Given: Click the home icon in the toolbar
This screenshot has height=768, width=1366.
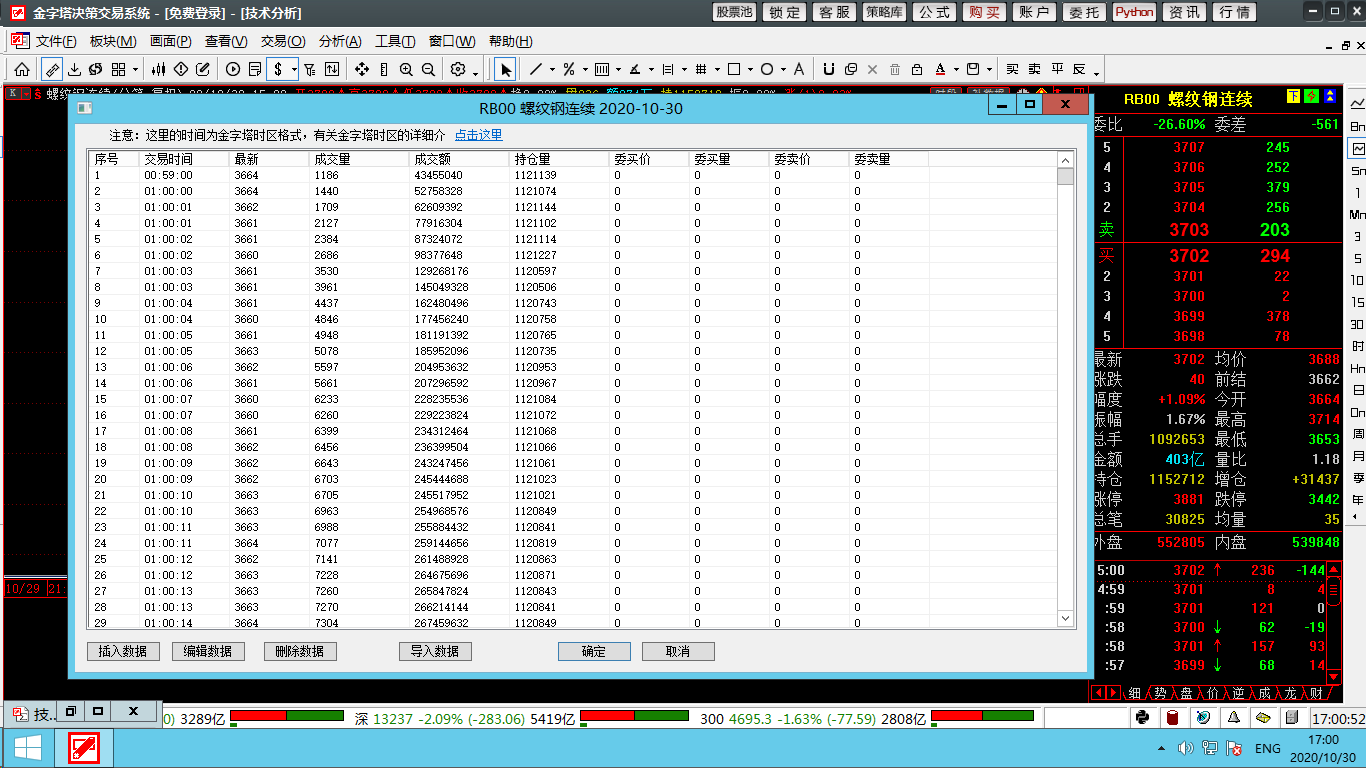Looking at the screenshot, I should pyautogui.click(x=21, y=69).
